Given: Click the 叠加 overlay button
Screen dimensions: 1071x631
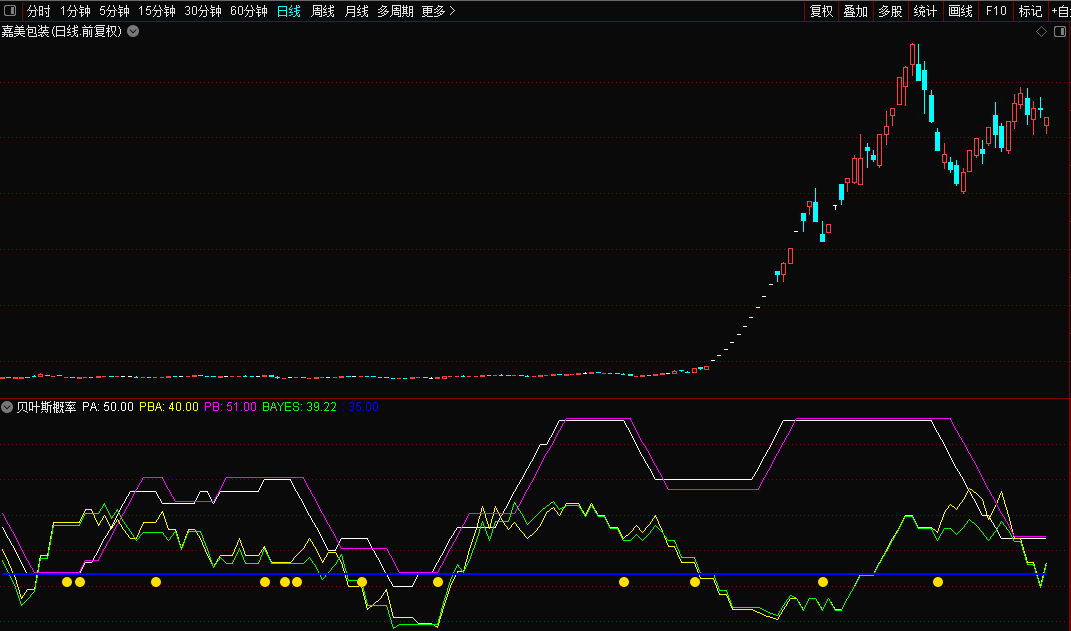Looking at the screenshot, I should coord(855,11).
